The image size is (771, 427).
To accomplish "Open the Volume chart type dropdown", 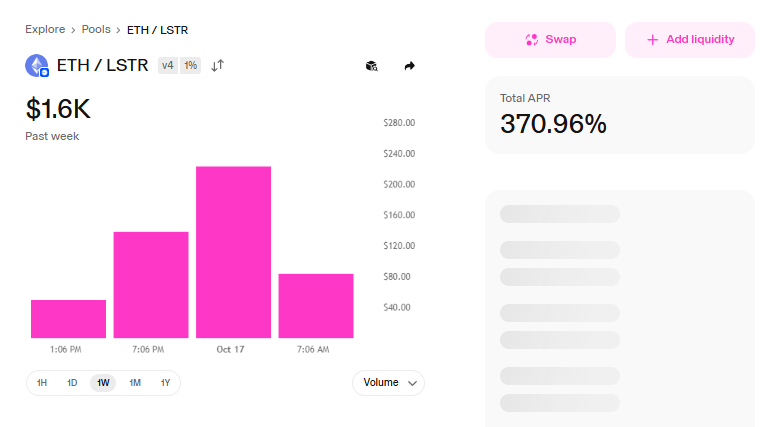I will tap(388, 383).
